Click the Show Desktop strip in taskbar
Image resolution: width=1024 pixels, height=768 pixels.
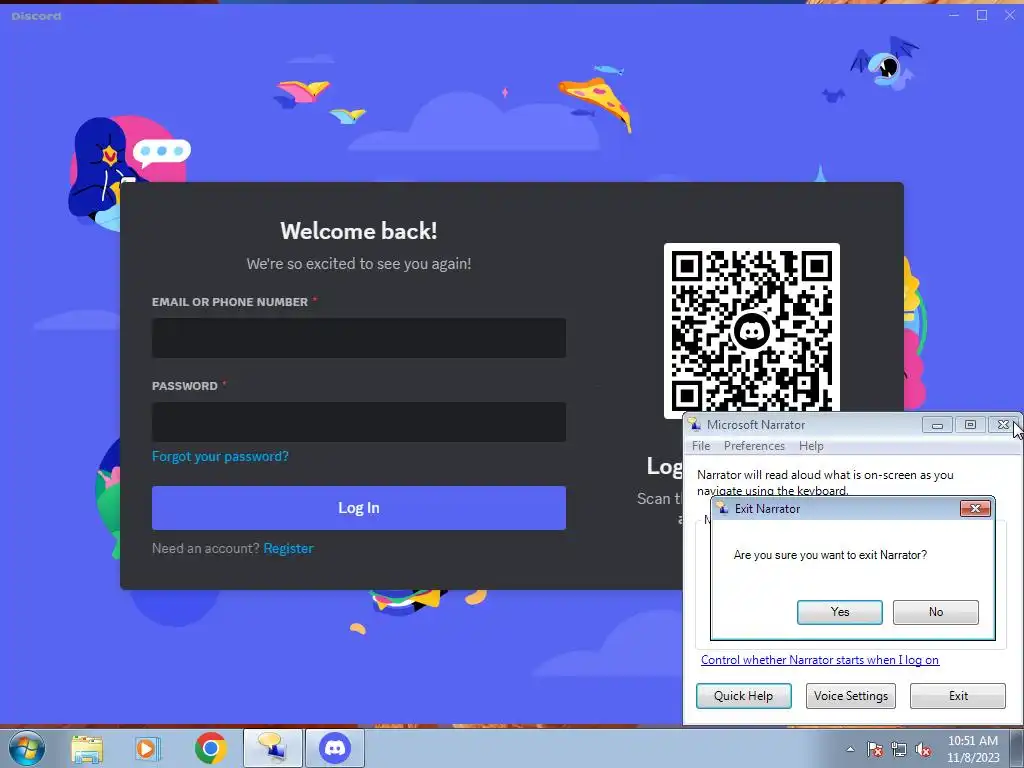coord(1017,748)
